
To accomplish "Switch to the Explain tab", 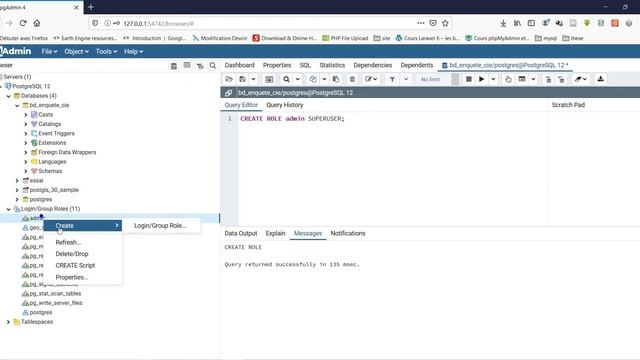I will pos(276,233).
